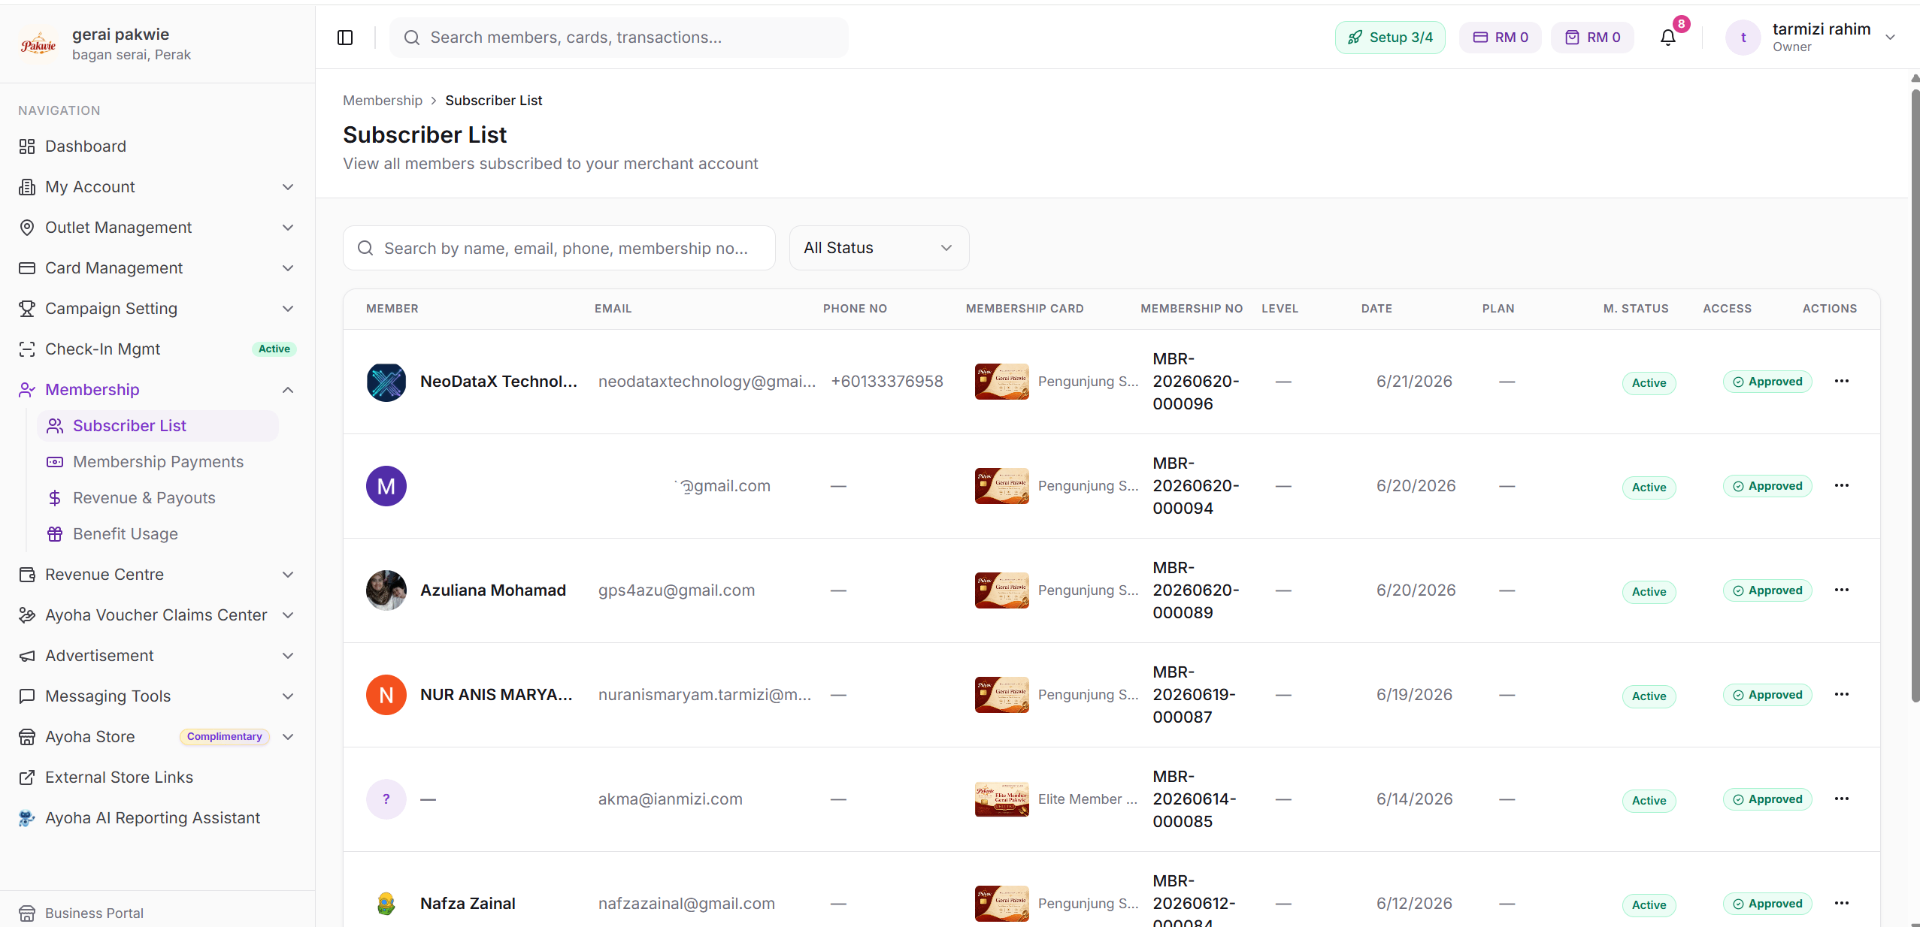Image resolution: width=1920 pixels, height=927 pixels.
Task: Click the Campaign Setting trophy icon
Action: [27, 309]
